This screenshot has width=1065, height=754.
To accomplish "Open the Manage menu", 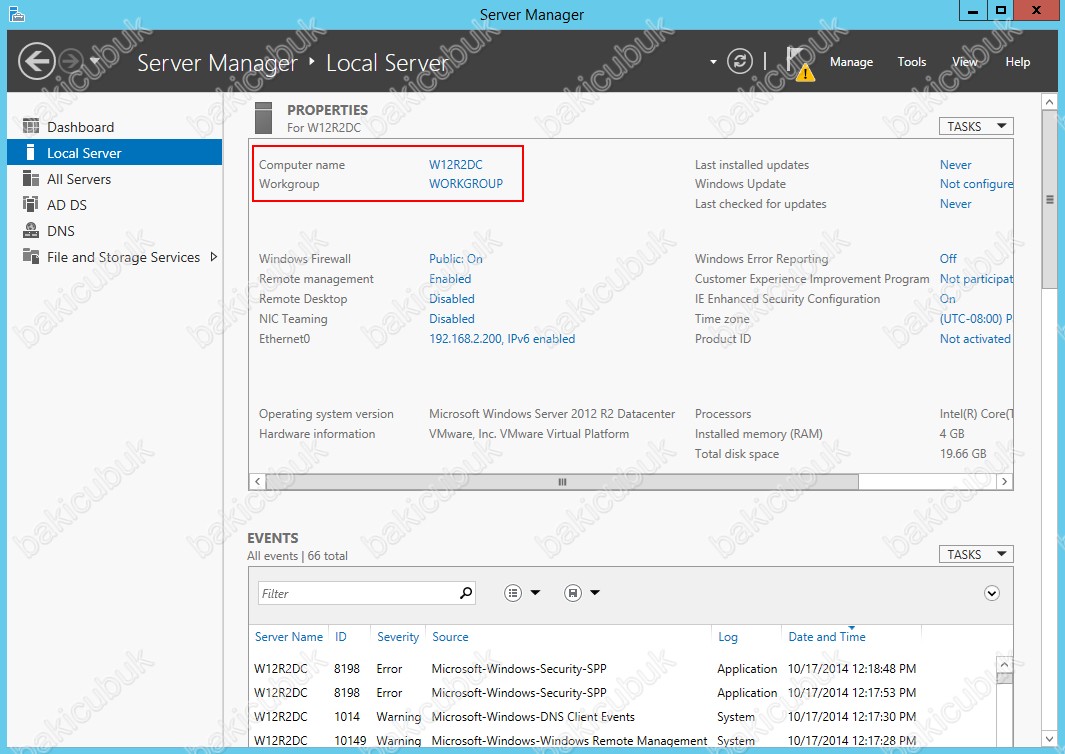I will click(851, 62).
